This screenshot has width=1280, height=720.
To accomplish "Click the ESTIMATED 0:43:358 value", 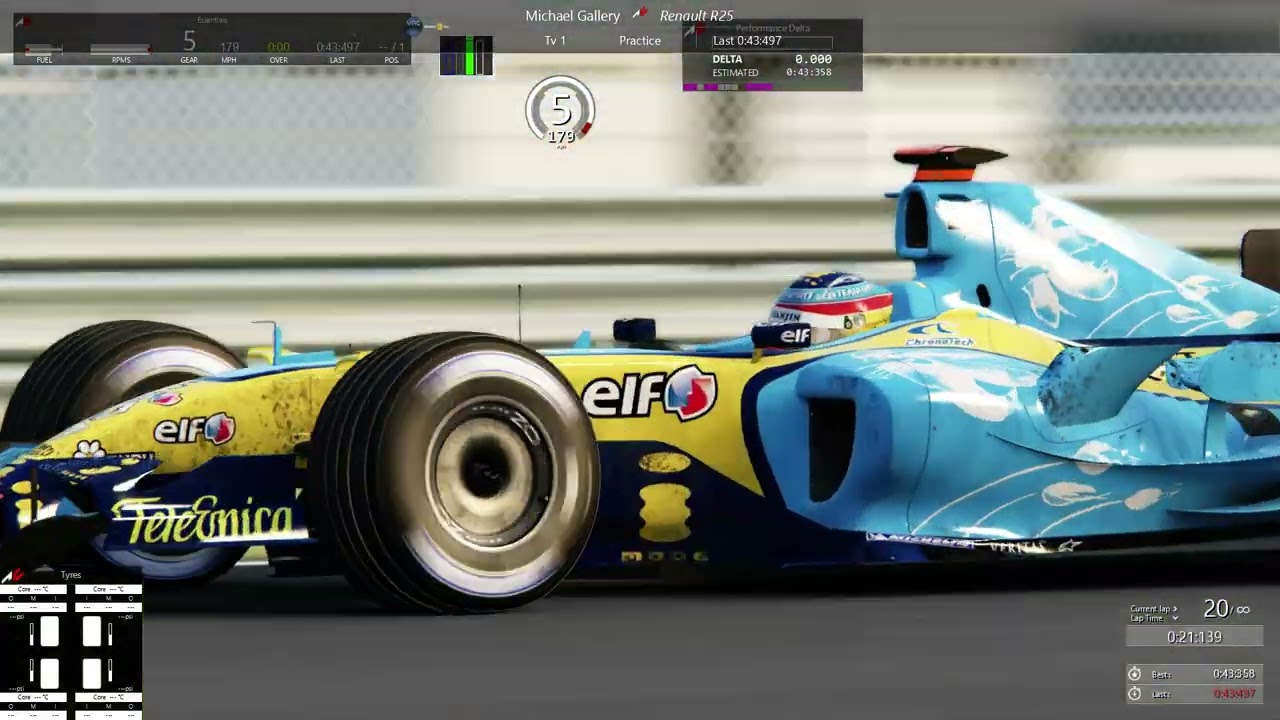I will (809, 72).
